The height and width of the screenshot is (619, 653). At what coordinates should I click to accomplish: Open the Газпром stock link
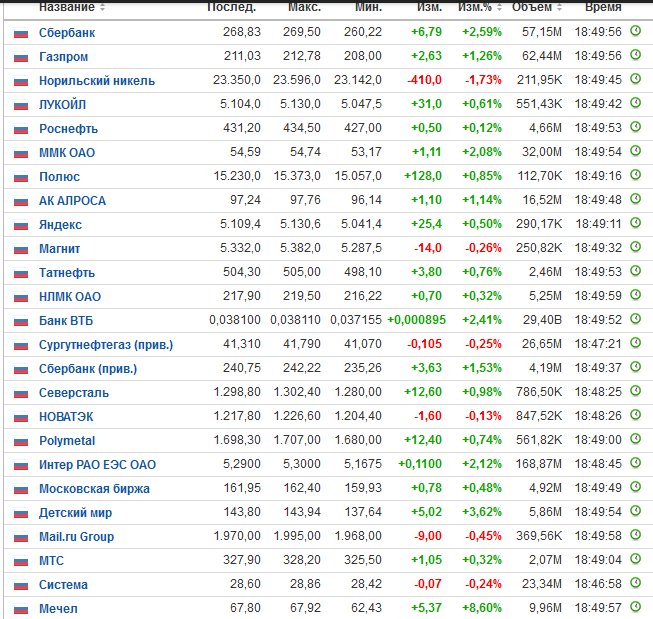click(x=63, y=57)
